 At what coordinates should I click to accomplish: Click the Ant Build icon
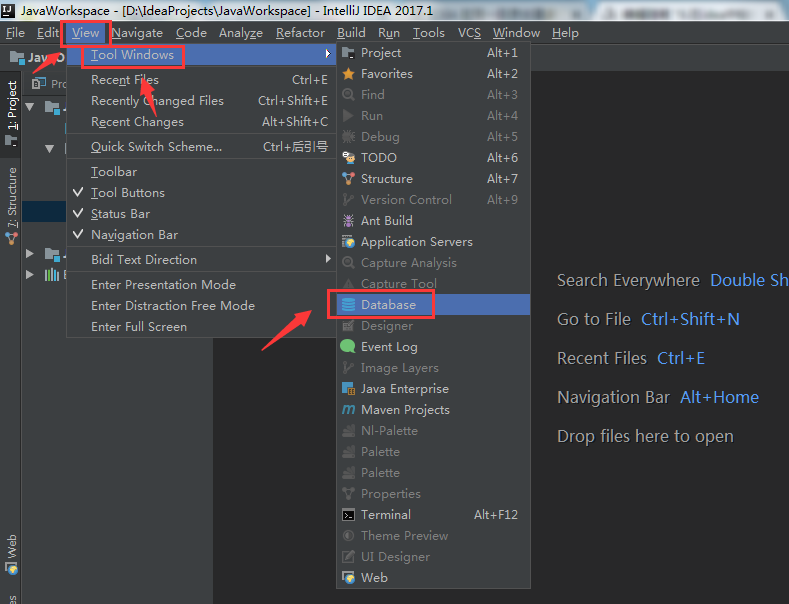point(348,221)
